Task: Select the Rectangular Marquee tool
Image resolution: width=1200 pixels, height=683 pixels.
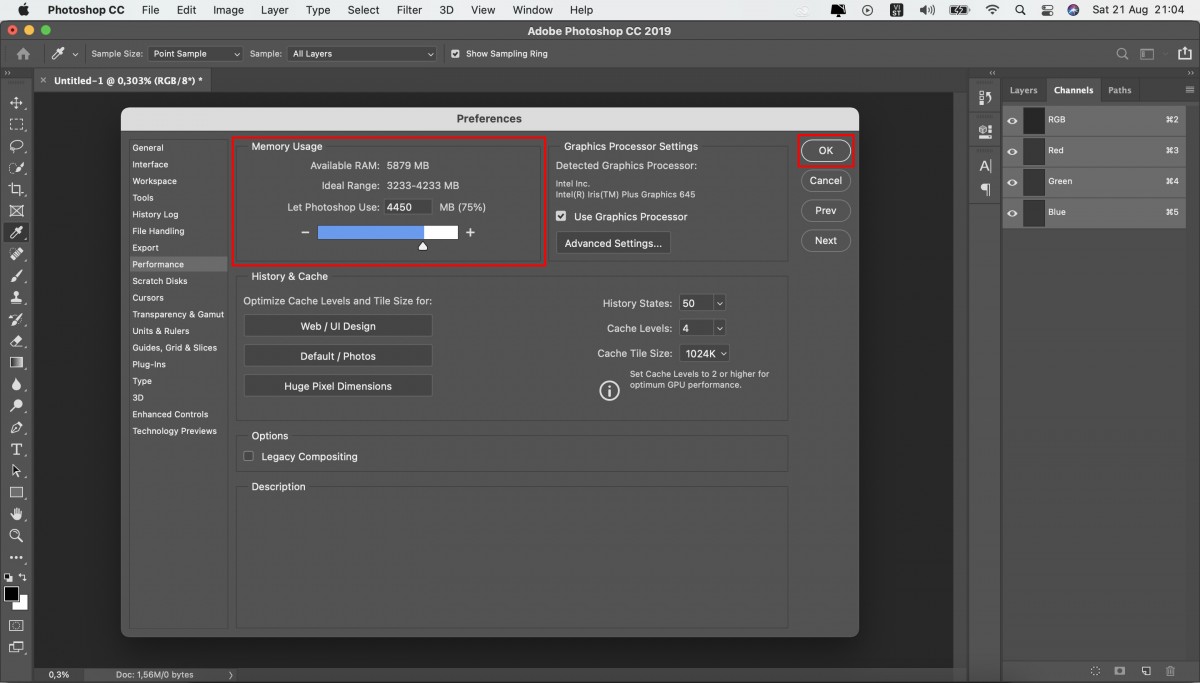Action: (x=16, y=125)
